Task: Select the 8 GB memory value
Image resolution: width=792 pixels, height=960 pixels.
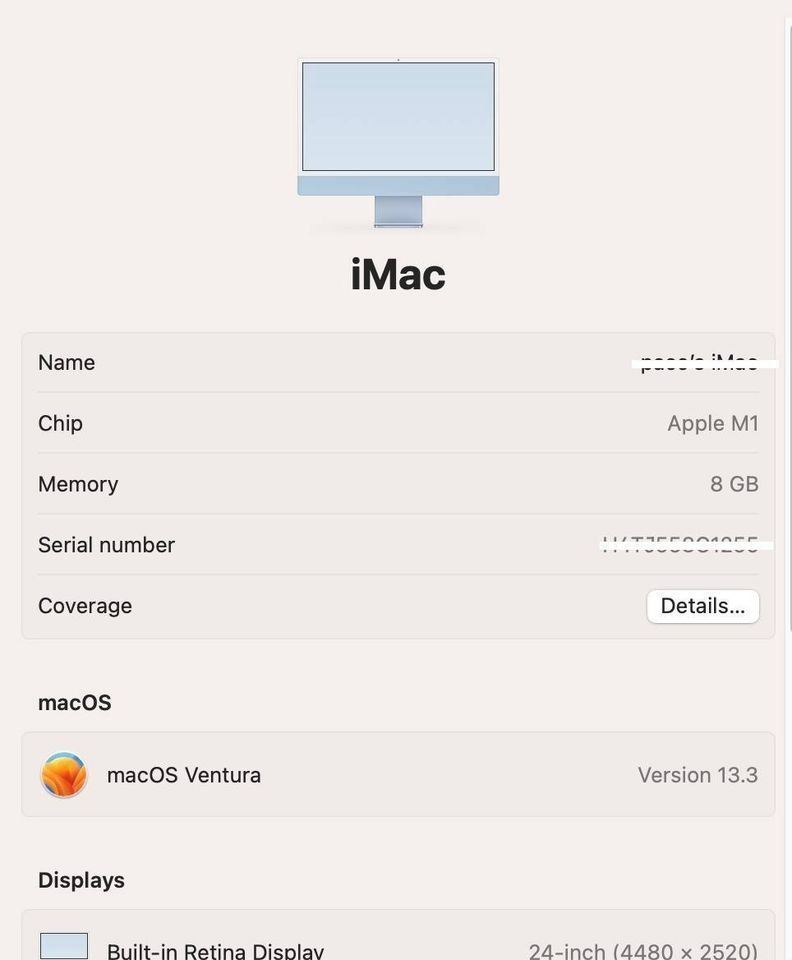Action: [x=734, y=484]
